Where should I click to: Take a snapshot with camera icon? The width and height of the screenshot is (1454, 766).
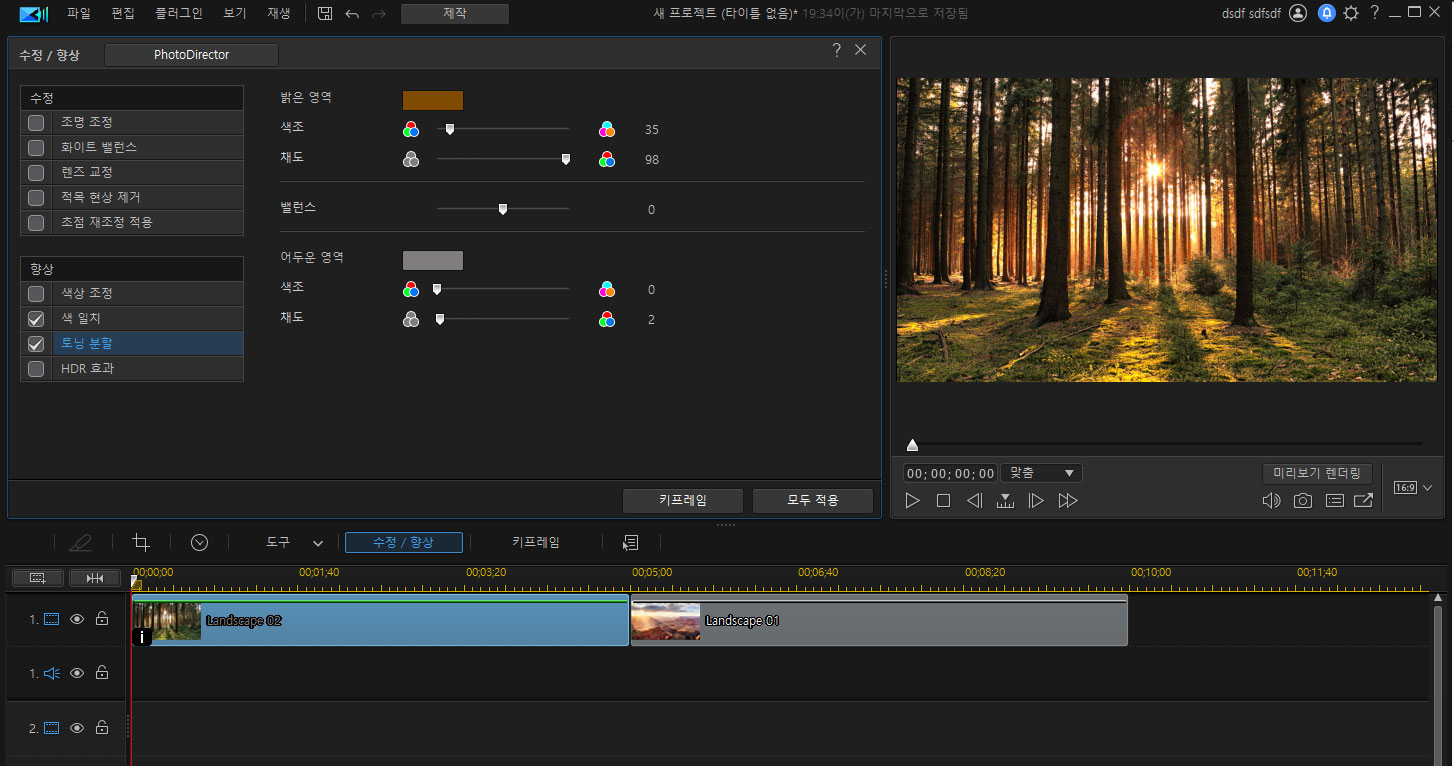[1302, 501]
